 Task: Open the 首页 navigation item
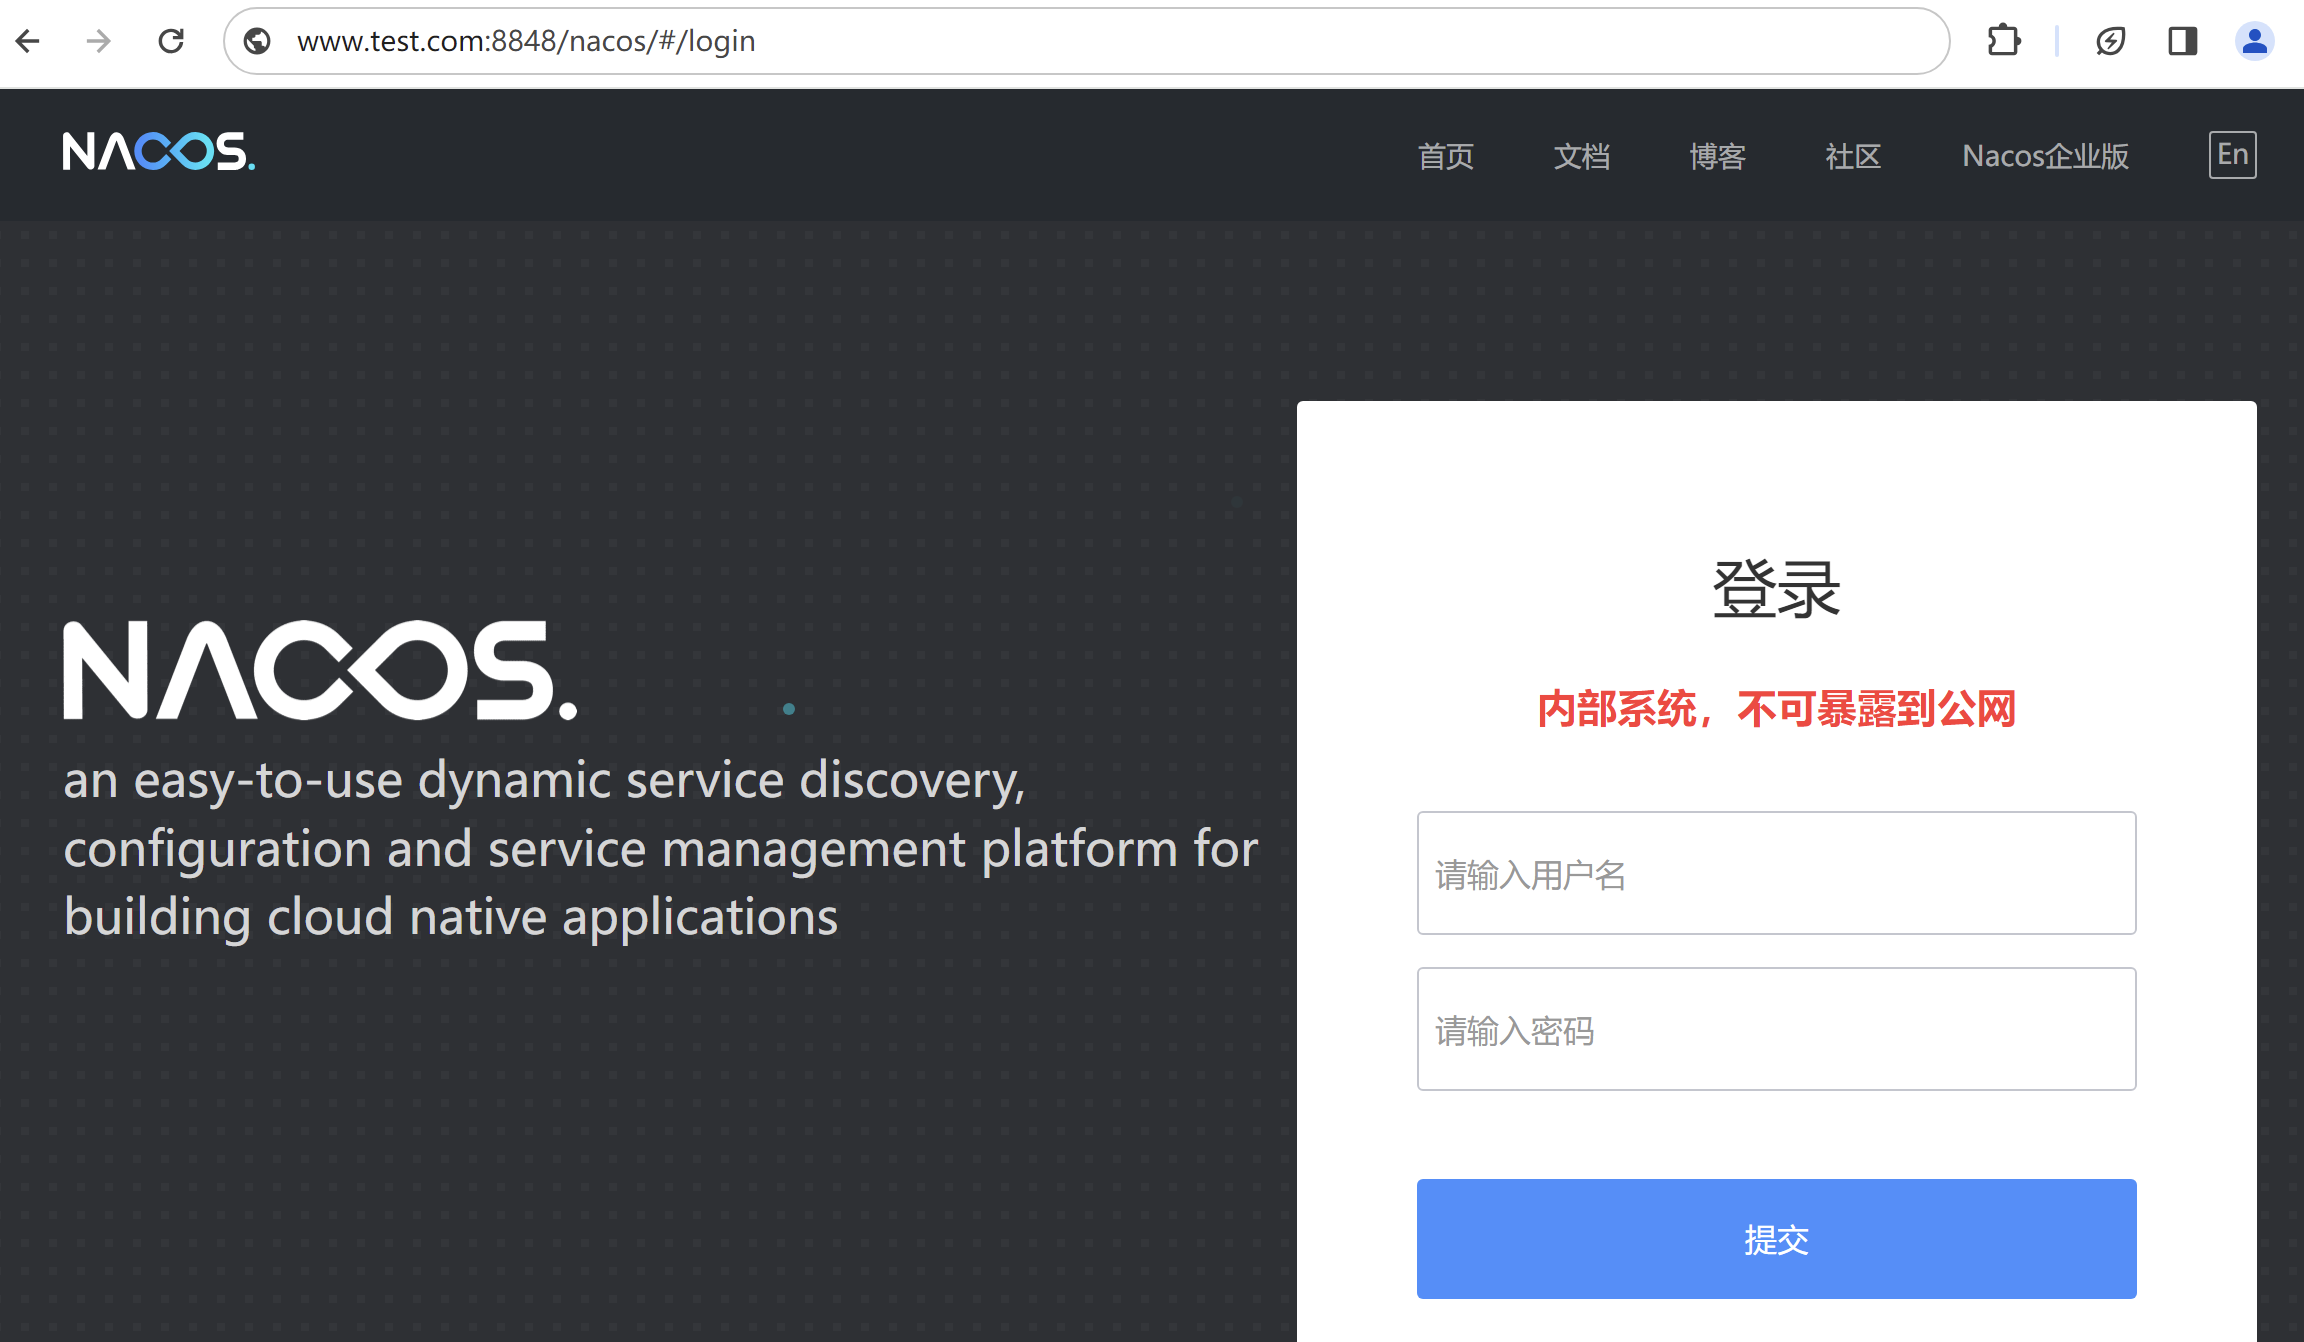point(1446,156)
